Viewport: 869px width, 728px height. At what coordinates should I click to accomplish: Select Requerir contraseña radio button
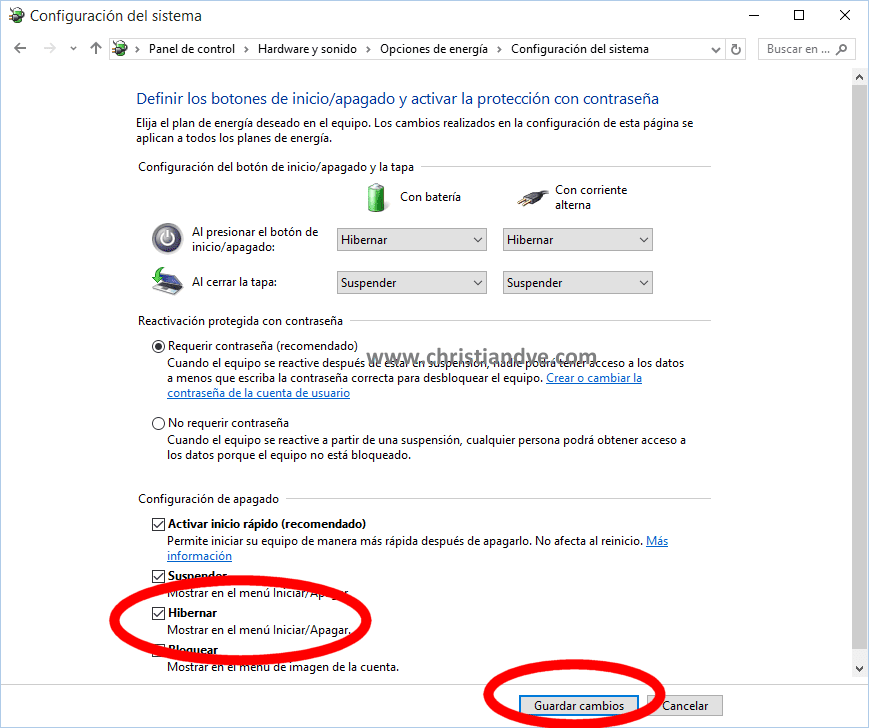coord(159,346)
